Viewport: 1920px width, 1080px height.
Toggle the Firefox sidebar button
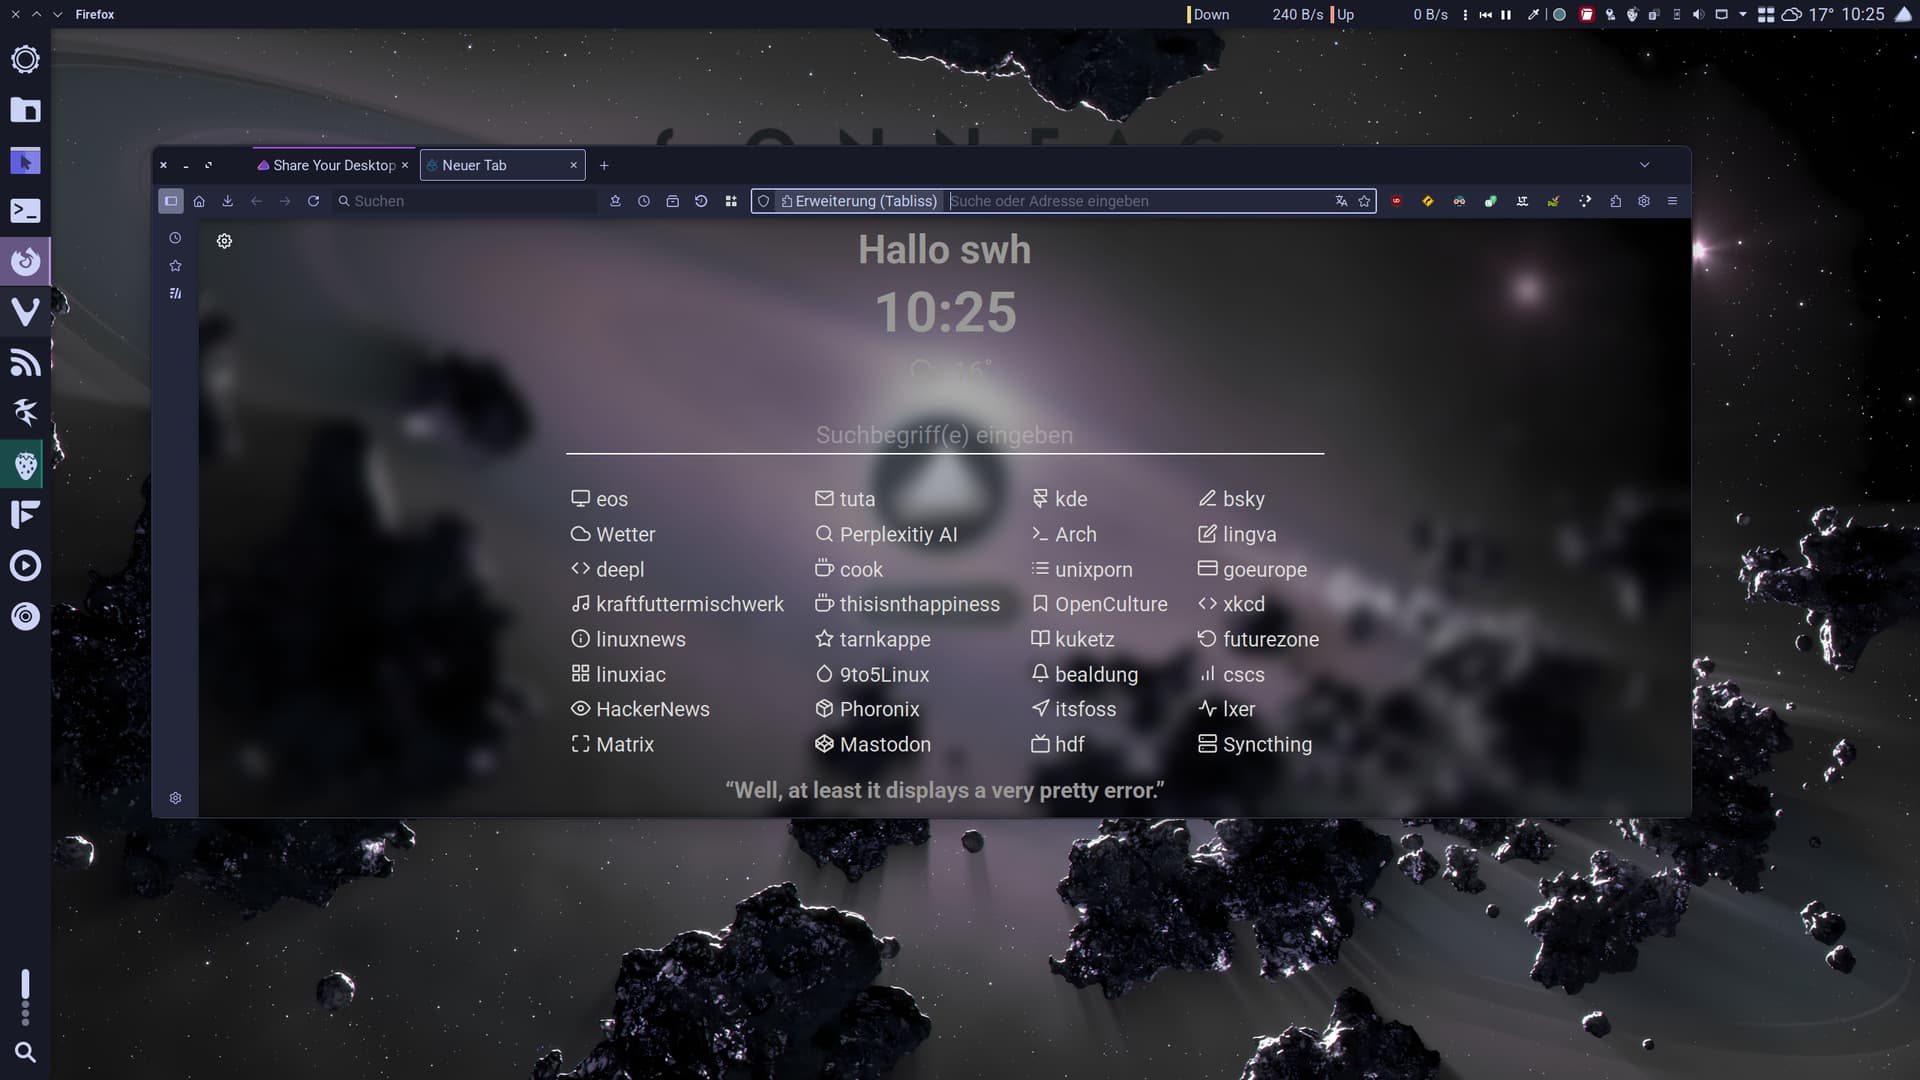pos(171,201)
